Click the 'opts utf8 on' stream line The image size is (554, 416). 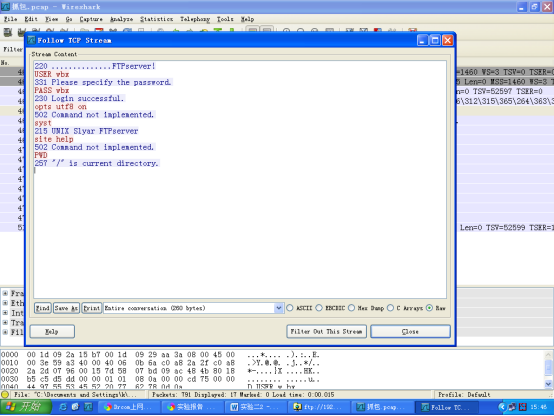pyautogui.click(x=60, y=107)
